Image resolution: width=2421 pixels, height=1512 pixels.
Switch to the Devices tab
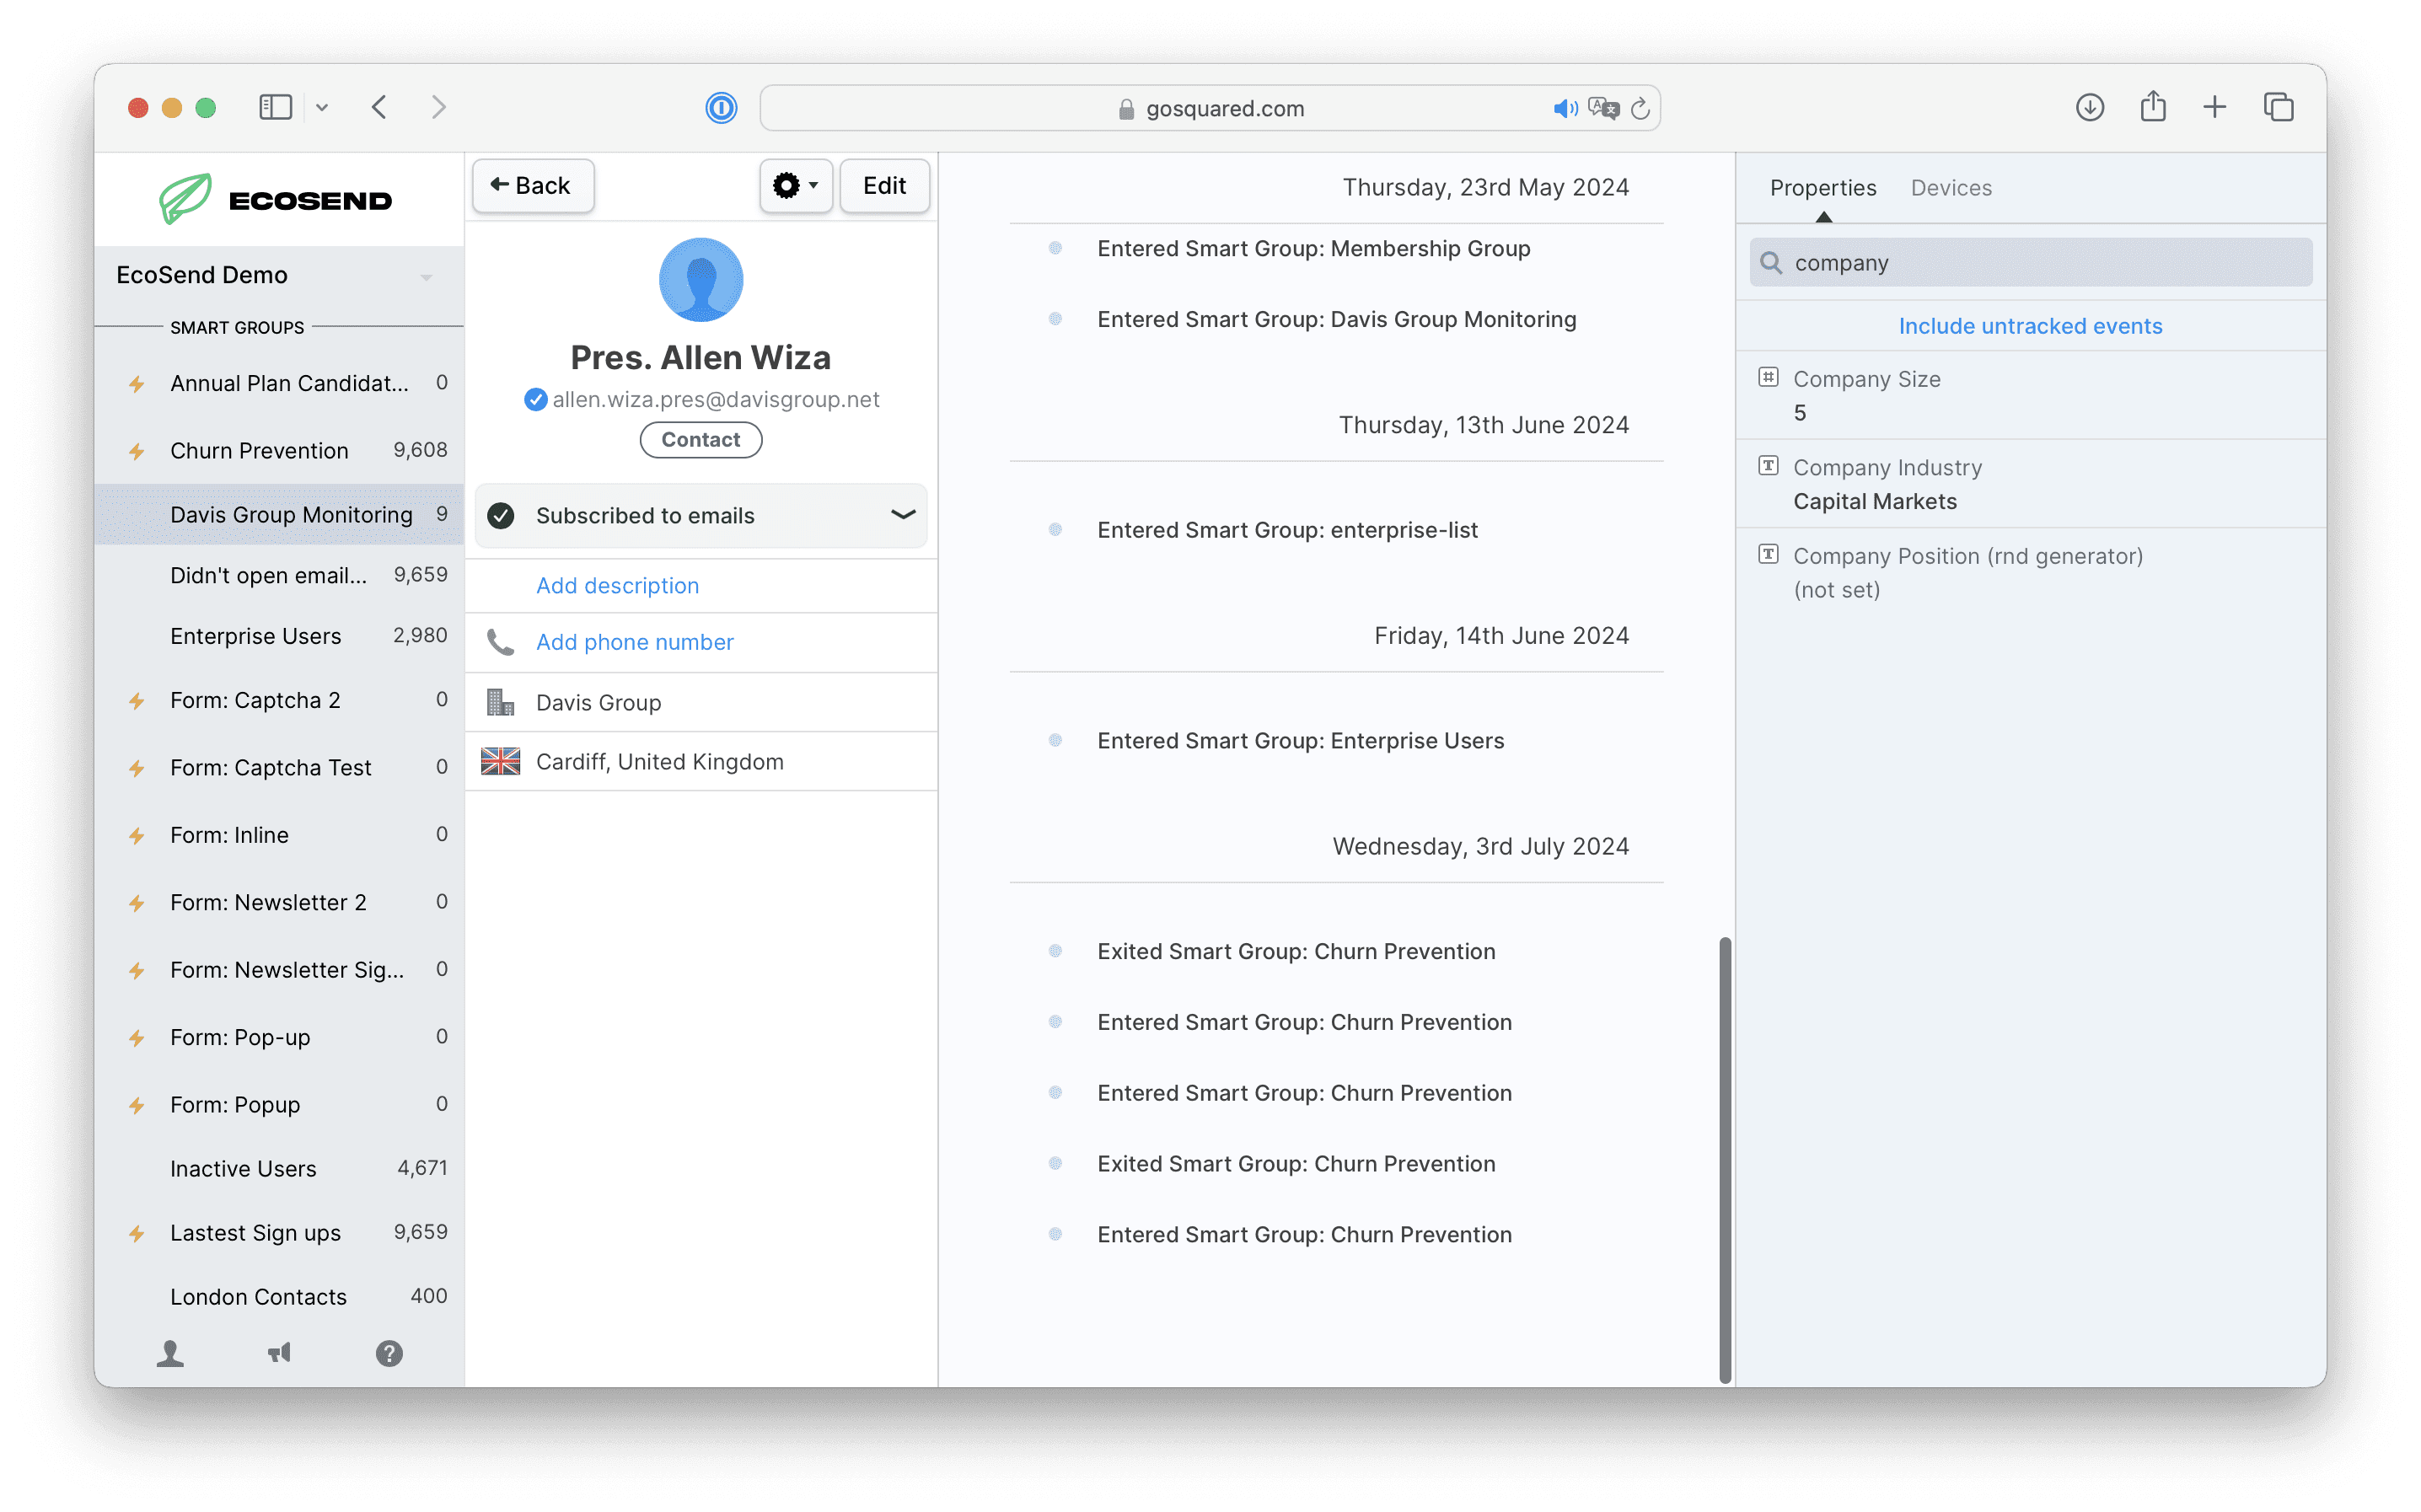point(1950,188)
